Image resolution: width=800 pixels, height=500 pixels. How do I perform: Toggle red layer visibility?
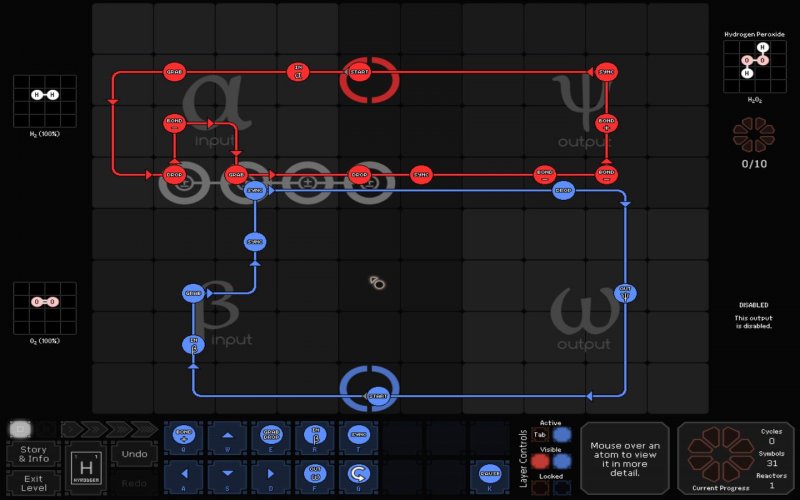[540, 462]
